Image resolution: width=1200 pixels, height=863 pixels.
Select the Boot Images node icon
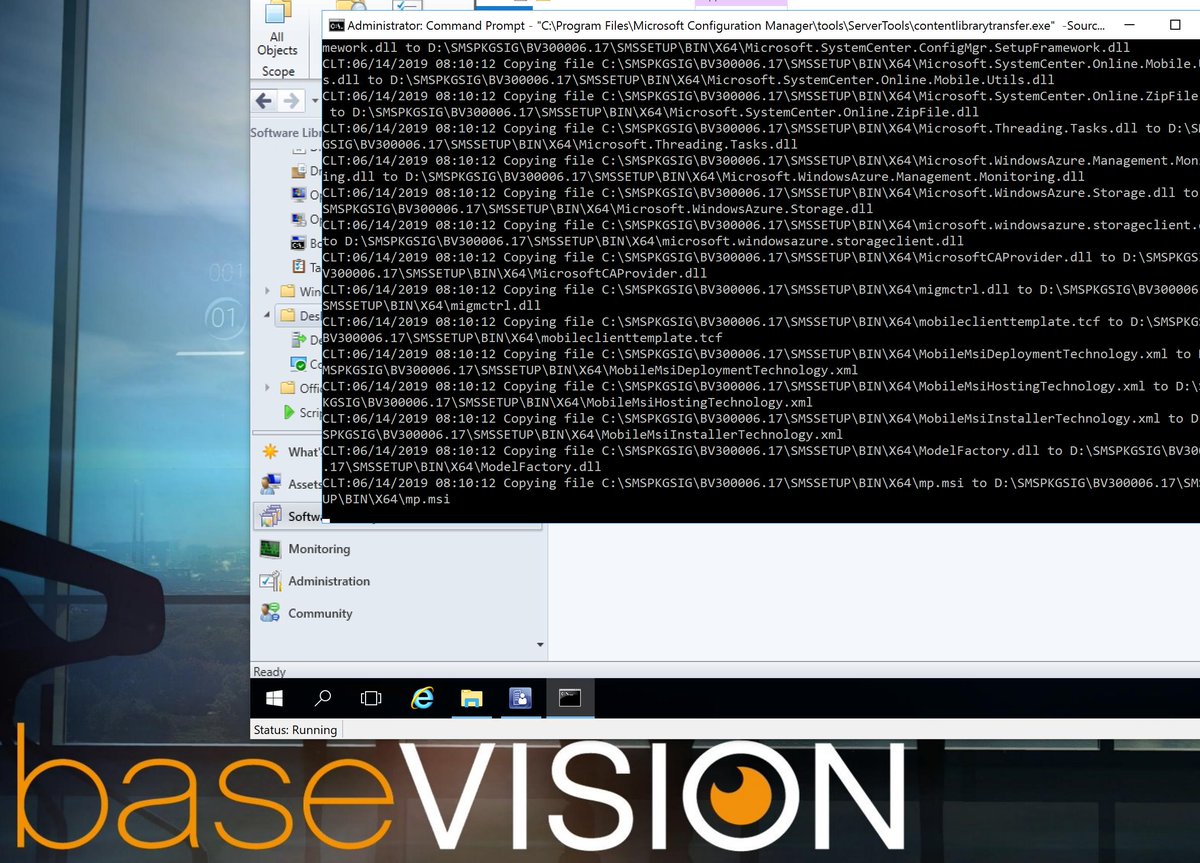point(299,242)
